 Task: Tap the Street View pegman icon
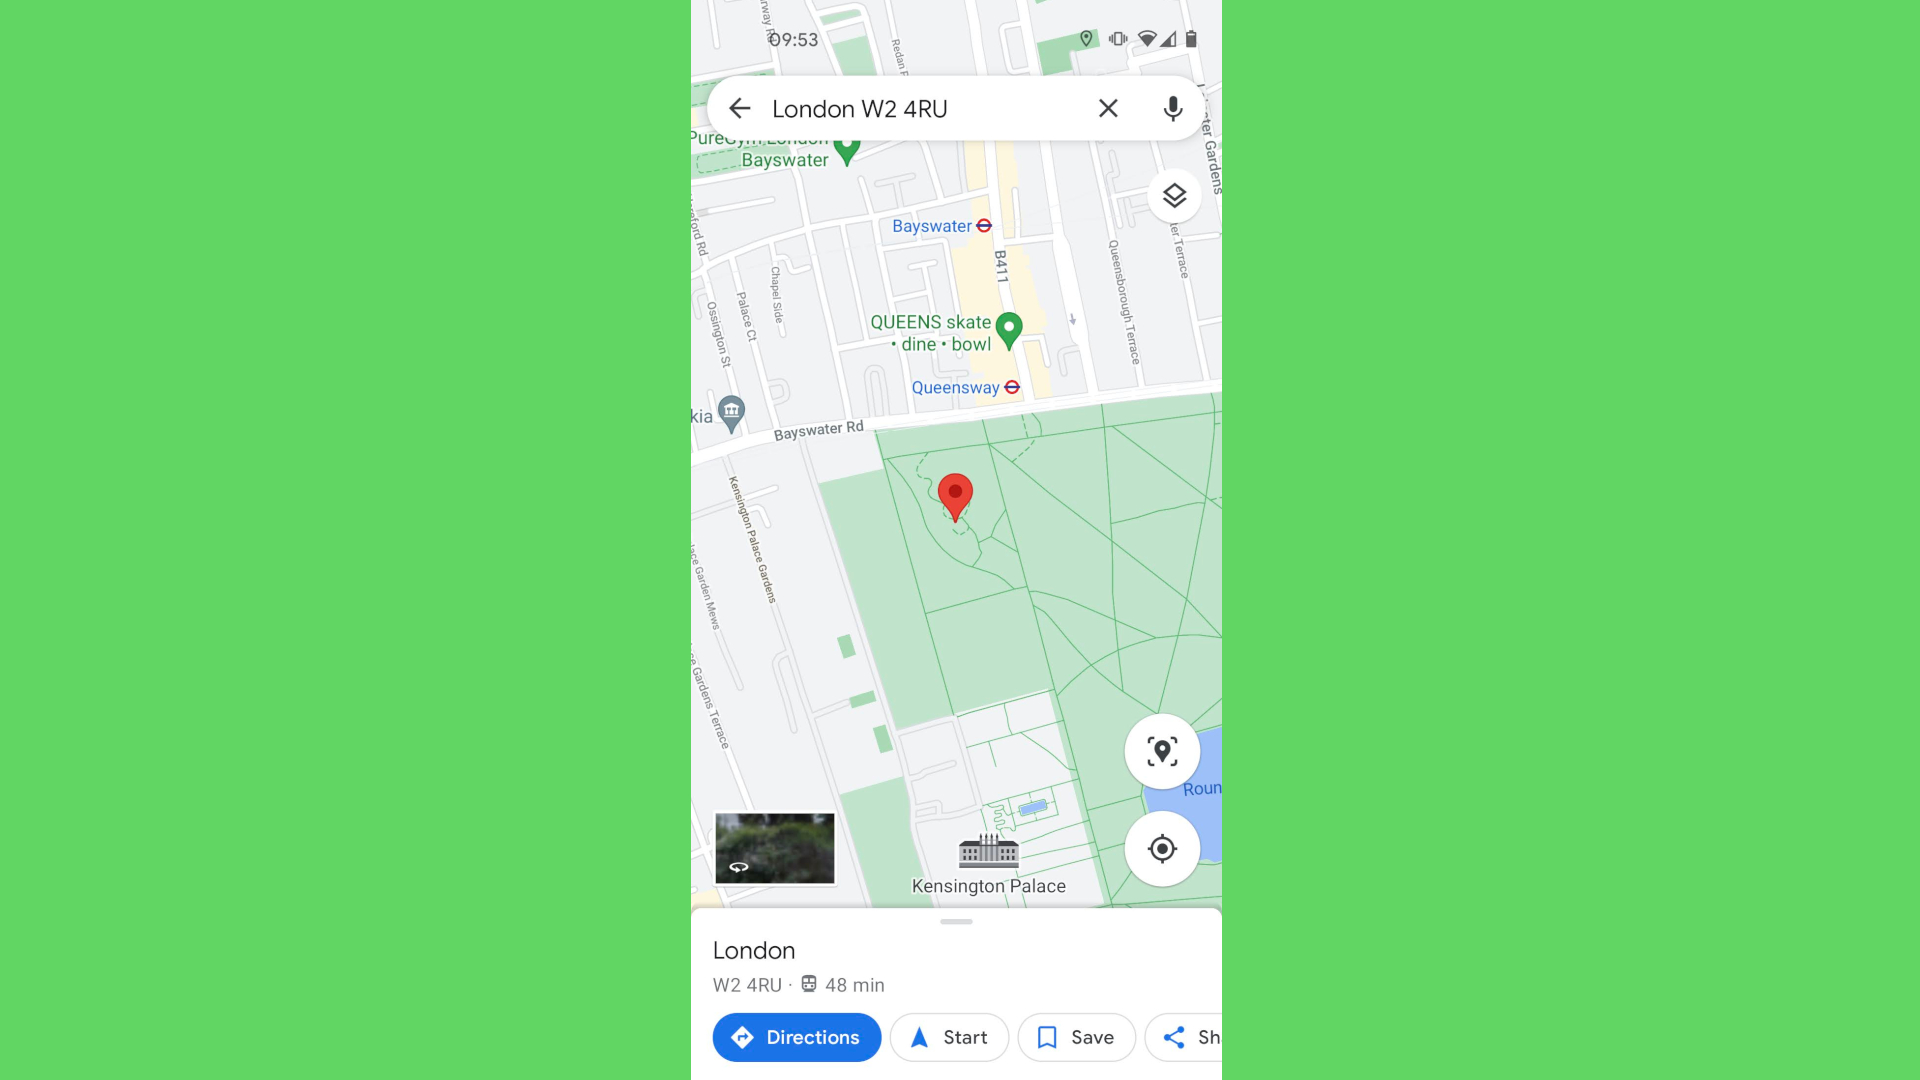(x=1162, y=752)
